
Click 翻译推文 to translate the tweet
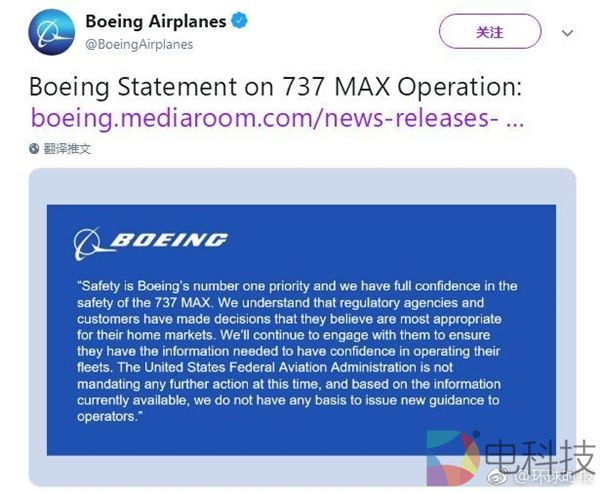coord(68,148)
